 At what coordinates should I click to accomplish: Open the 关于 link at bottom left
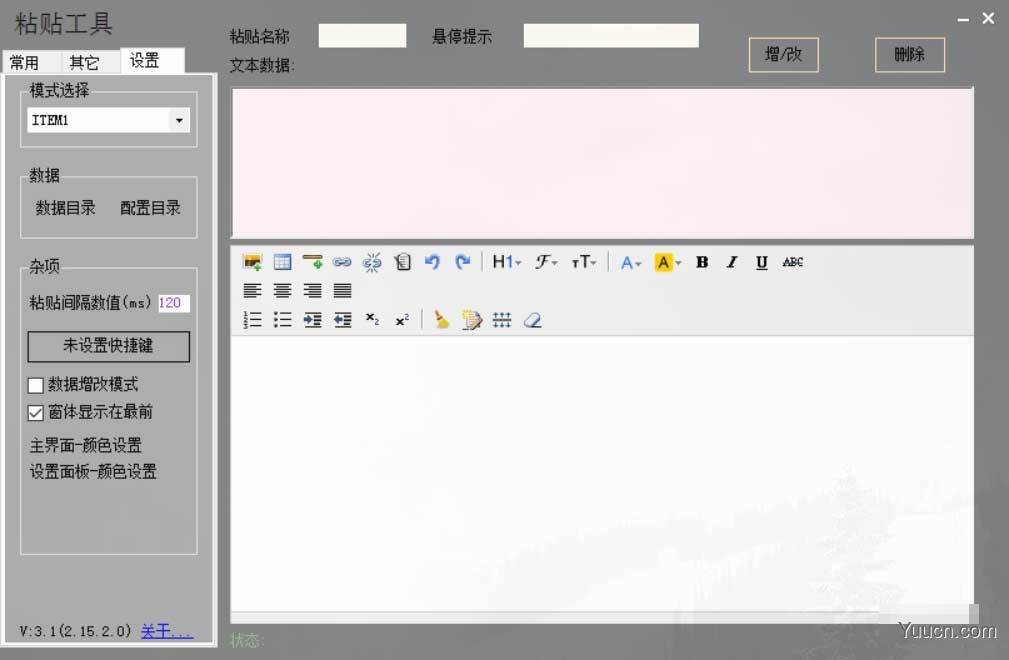[166, 631]
